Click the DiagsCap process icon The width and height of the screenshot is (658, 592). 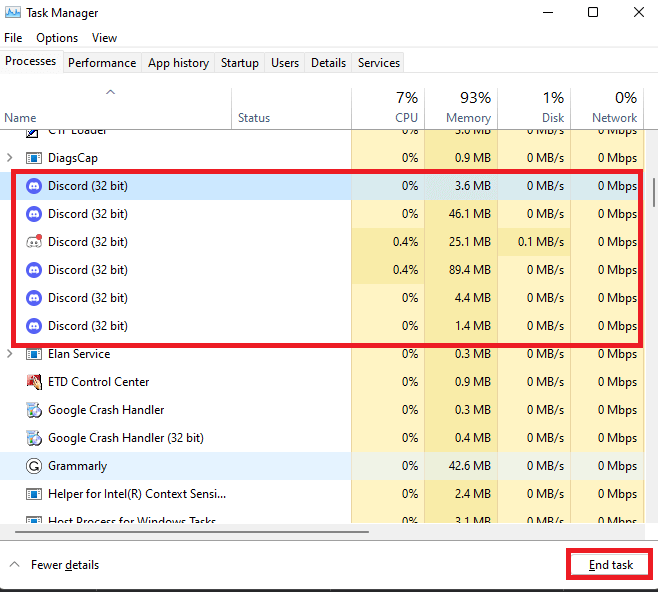[x=34, y=158]
